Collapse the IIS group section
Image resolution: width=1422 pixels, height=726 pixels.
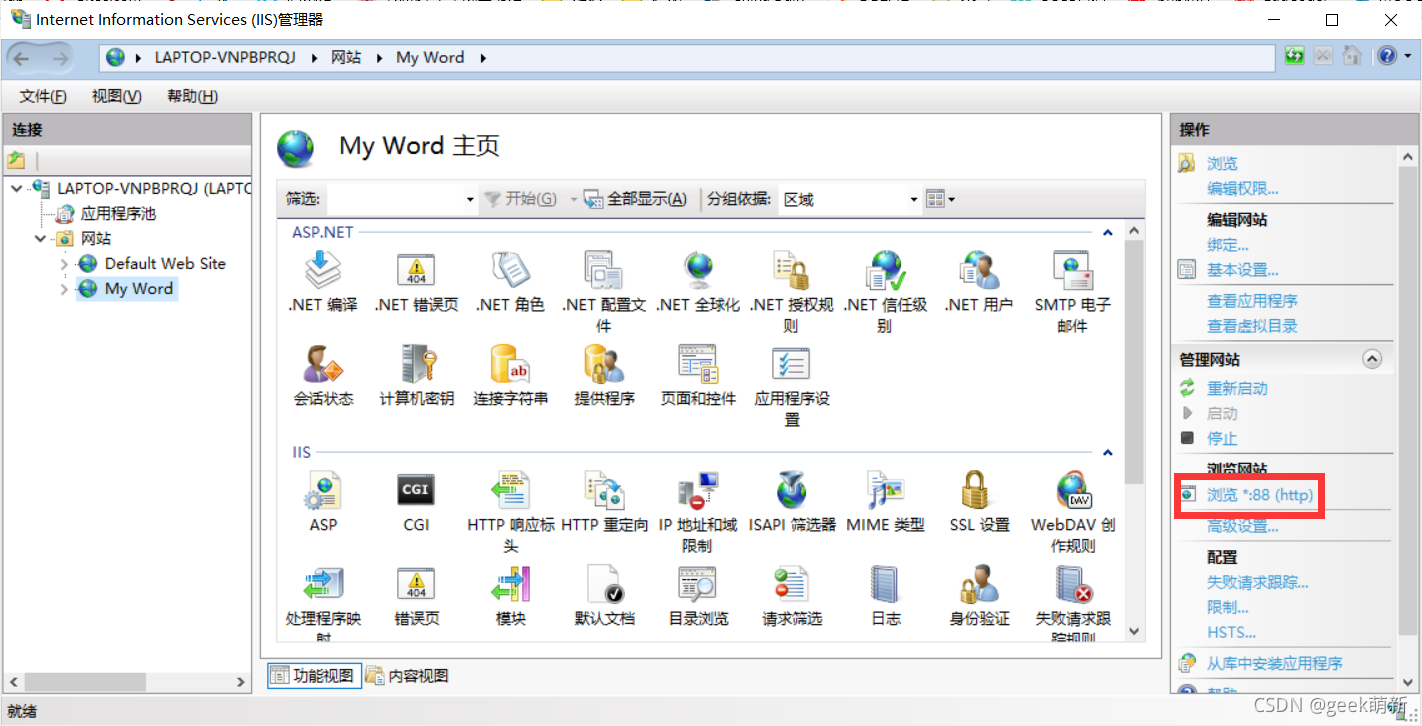click(x=1108, y=453)
